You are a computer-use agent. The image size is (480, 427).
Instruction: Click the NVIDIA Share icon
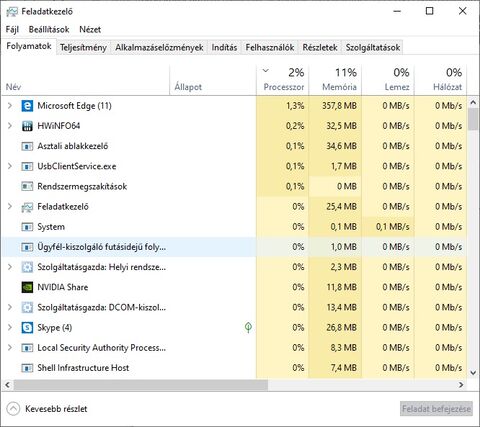[x=27, y=287]
